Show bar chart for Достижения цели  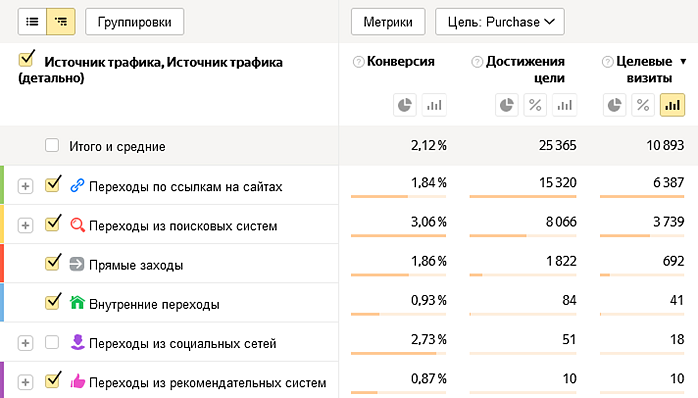tap(564, 105)
